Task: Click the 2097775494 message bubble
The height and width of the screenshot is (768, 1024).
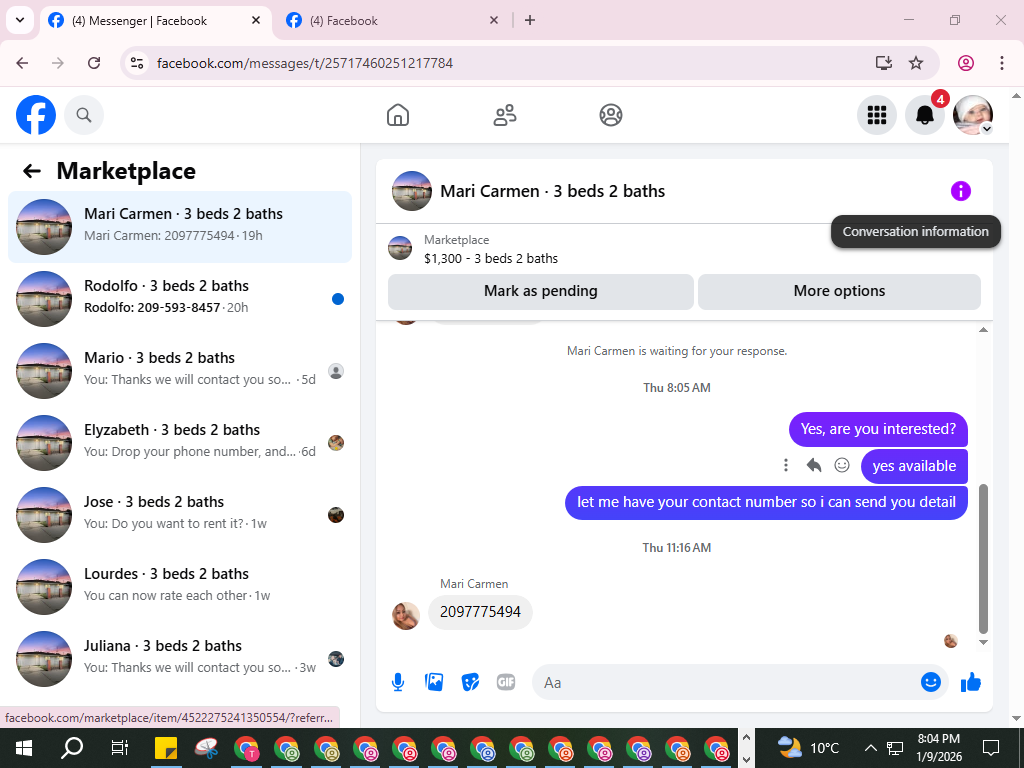Action: 480,612
